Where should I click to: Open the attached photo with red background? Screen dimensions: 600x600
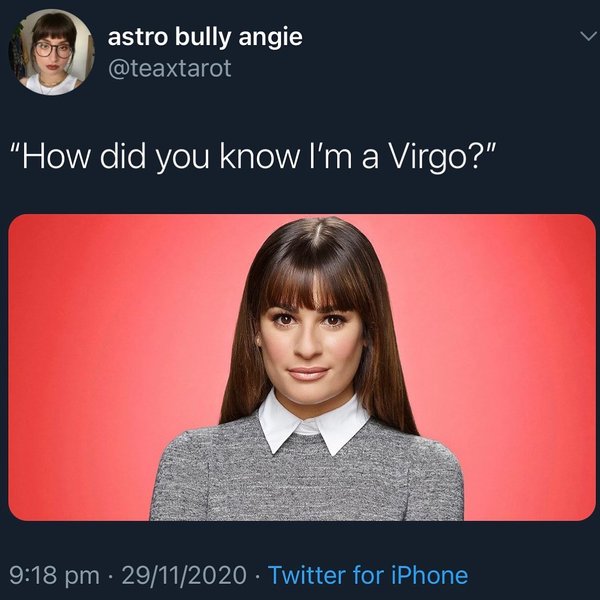click(302, 367)
